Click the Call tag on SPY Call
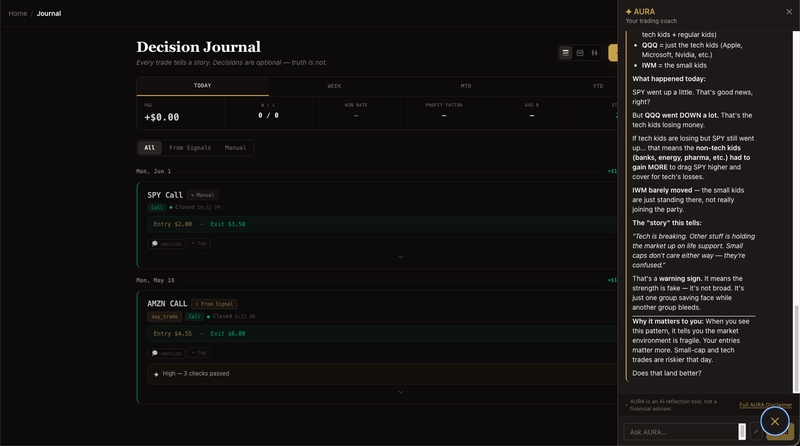 click(x=157, y=207)
